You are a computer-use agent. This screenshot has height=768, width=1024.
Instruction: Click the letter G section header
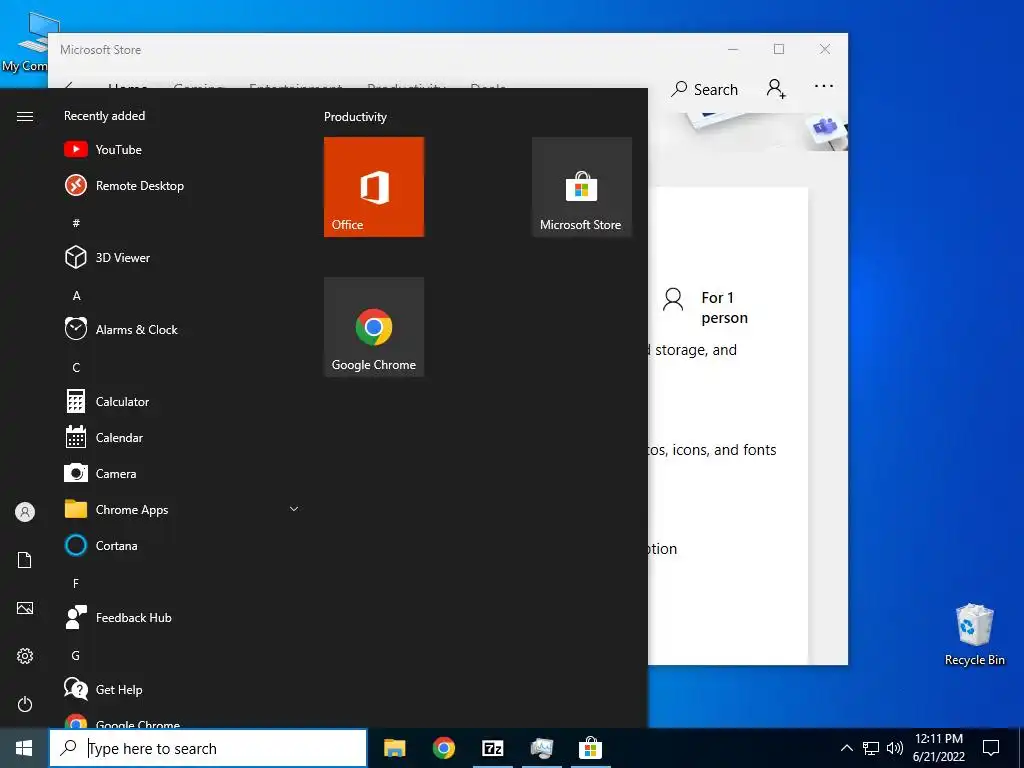76,655
